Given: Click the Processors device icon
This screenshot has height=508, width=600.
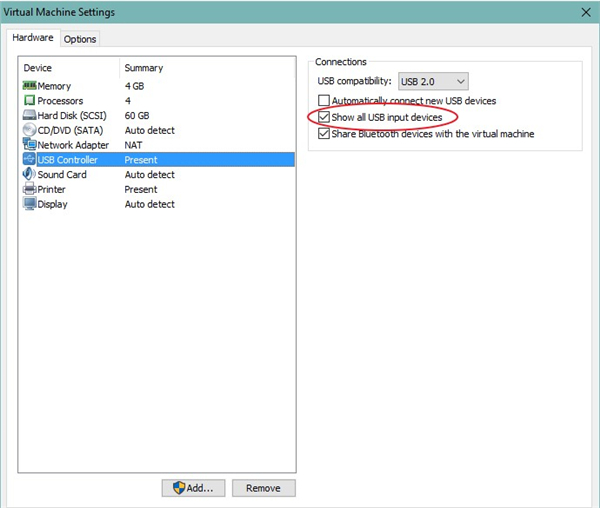Looking at the screenshot, I should click(x=29, y=101).
